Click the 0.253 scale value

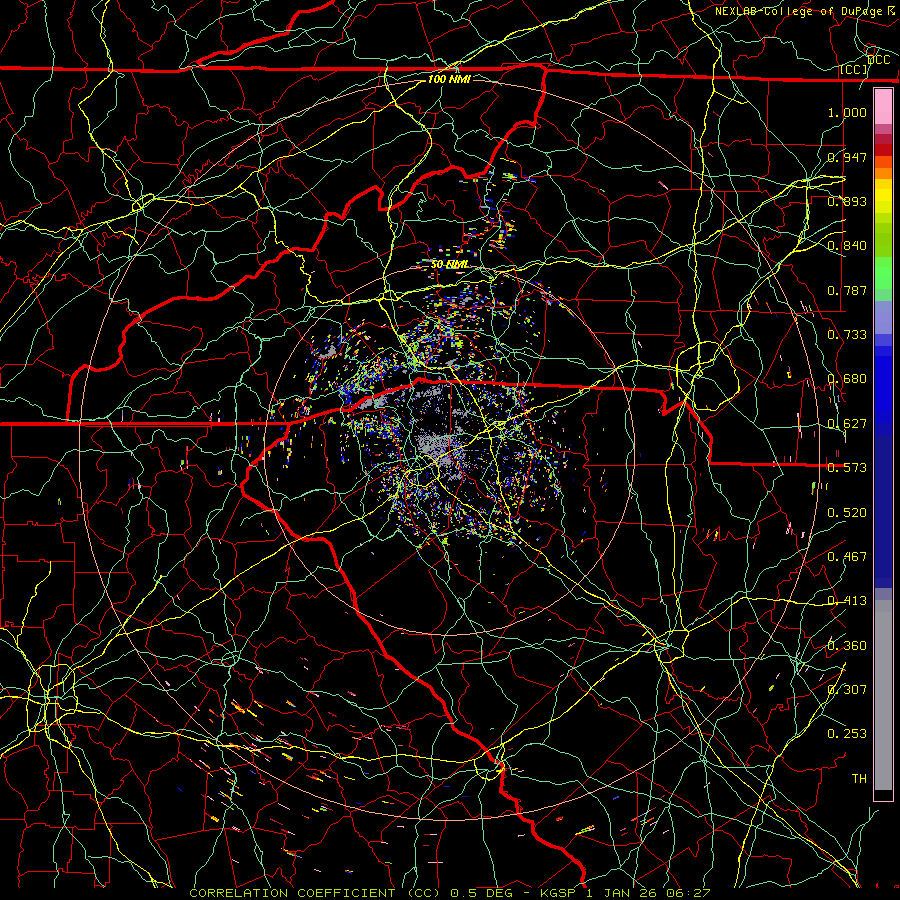pyautogui.click(x=847, y=734)
